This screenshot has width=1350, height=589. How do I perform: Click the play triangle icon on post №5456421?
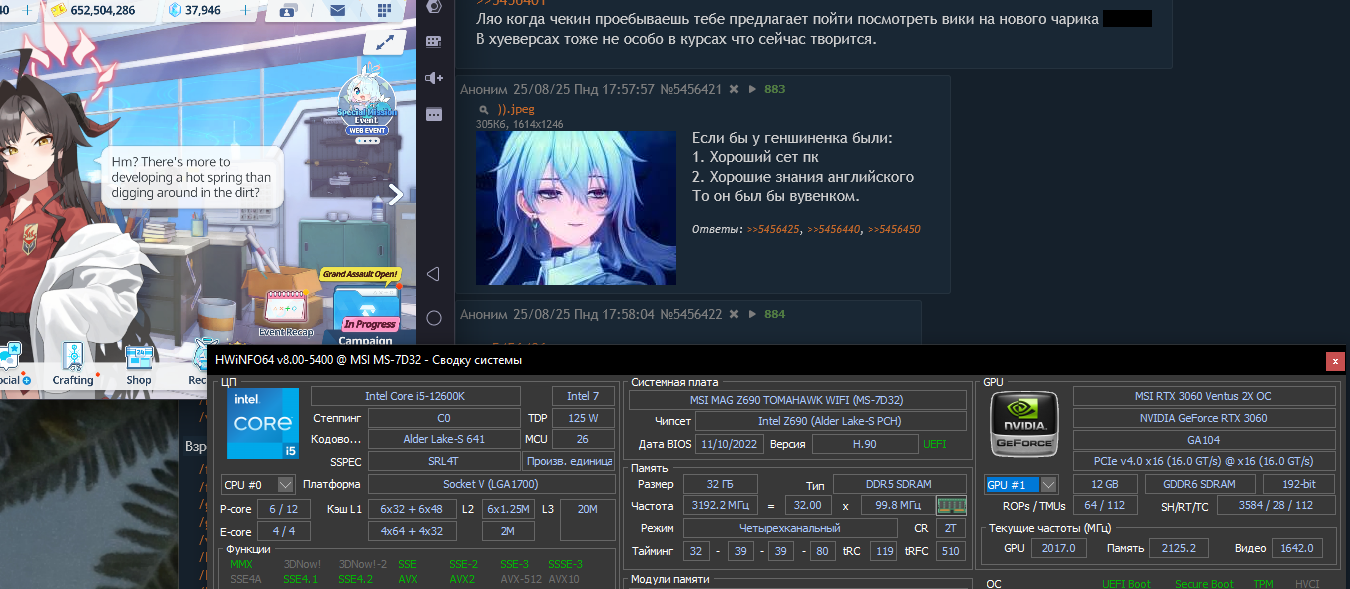tap(753, 89)
